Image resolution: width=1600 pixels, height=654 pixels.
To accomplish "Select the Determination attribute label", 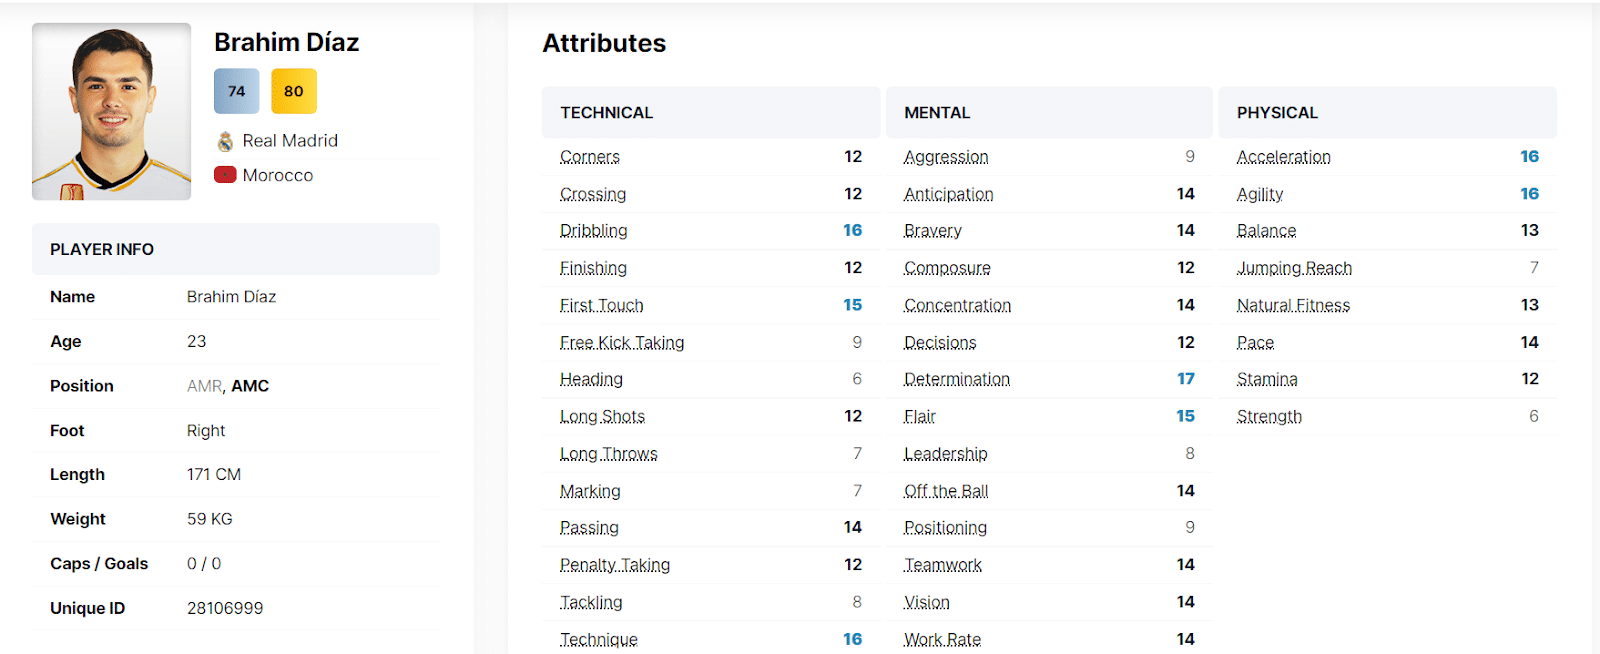I will [x=956, y=379].
